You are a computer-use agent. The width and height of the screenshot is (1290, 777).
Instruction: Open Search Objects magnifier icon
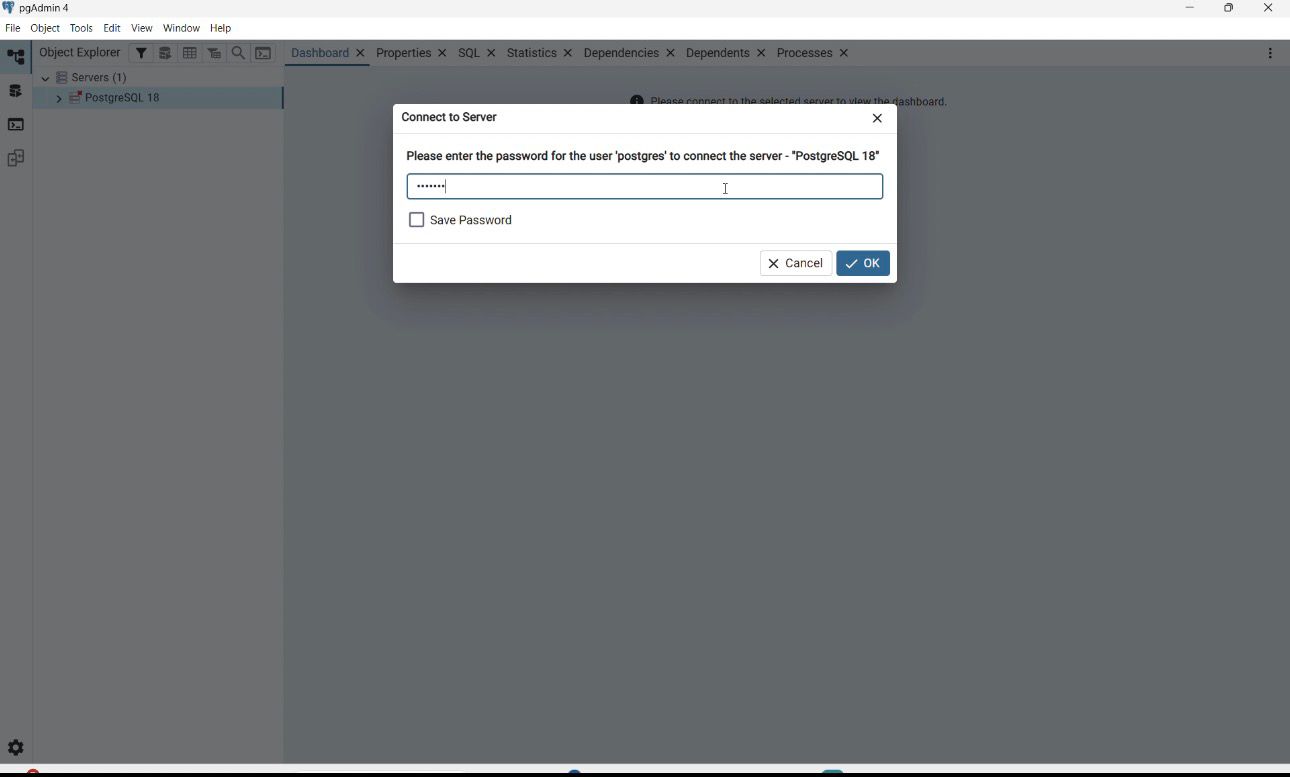click(238, 53)
